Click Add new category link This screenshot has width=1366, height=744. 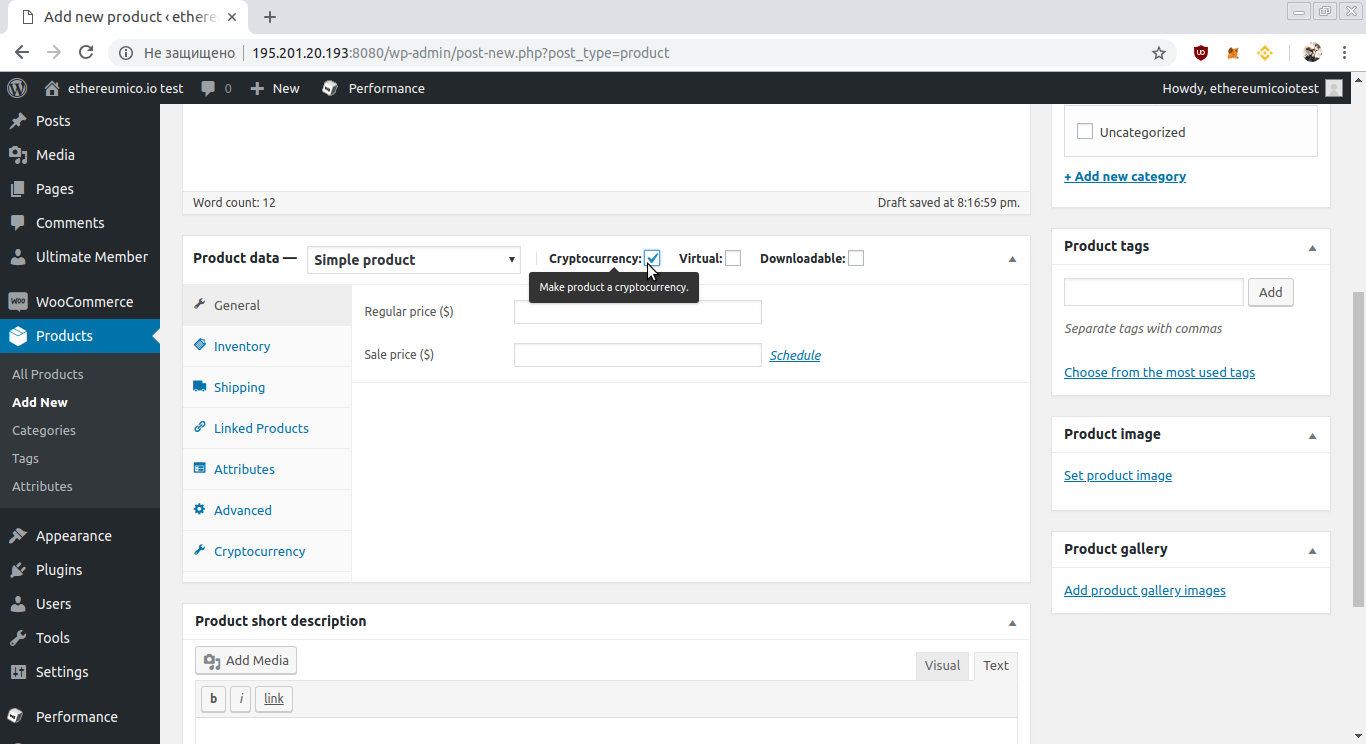pyautogui.click(x=1125, y=176)
